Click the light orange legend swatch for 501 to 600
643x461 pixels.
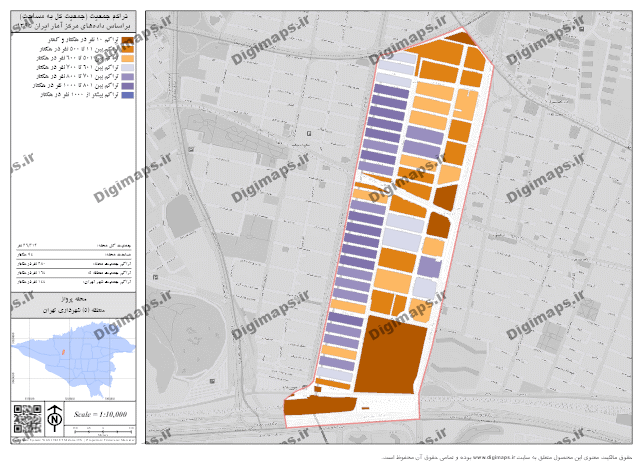point(128,58)
